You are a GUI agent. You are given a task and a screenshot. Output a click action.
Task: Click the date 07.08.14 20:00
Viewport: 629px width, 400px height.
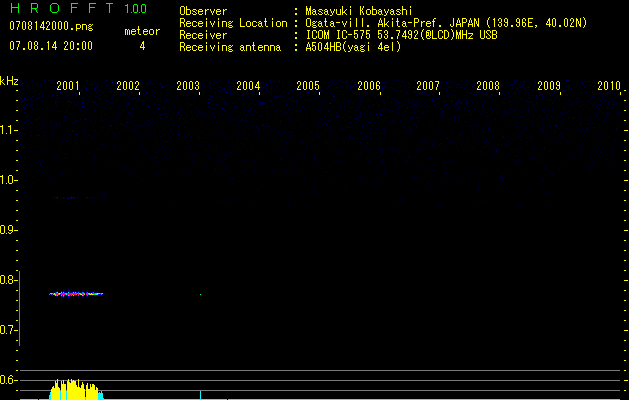click(x=51, y=46)
